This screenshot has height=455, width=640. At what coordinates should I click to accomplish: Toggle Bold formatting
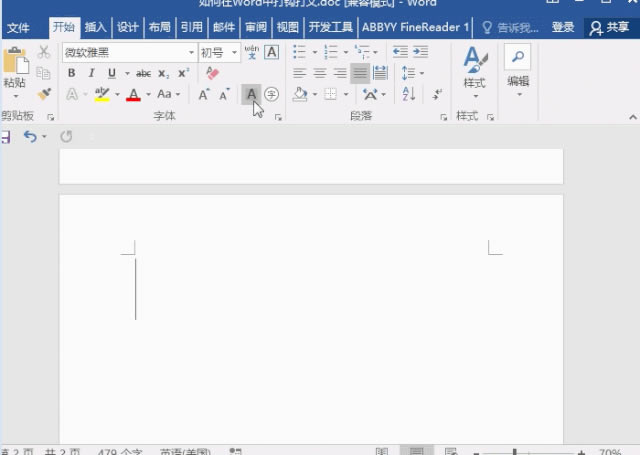[x=71, y=73]
